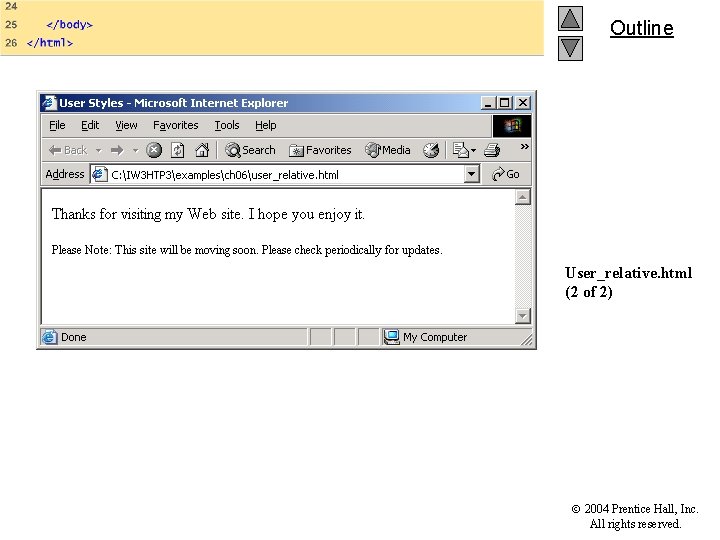Open the History icon in toolbar
The height and width of the screenshot is (540, 720).
pyautogui.click(x=431, y=150)
